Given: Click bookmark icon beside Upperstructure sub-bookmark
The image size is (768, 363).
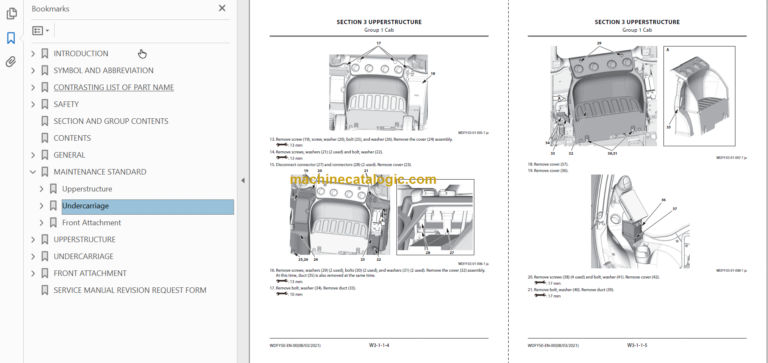Looking at the screenshot, I should pyautogui.click(x=53, y=189).
